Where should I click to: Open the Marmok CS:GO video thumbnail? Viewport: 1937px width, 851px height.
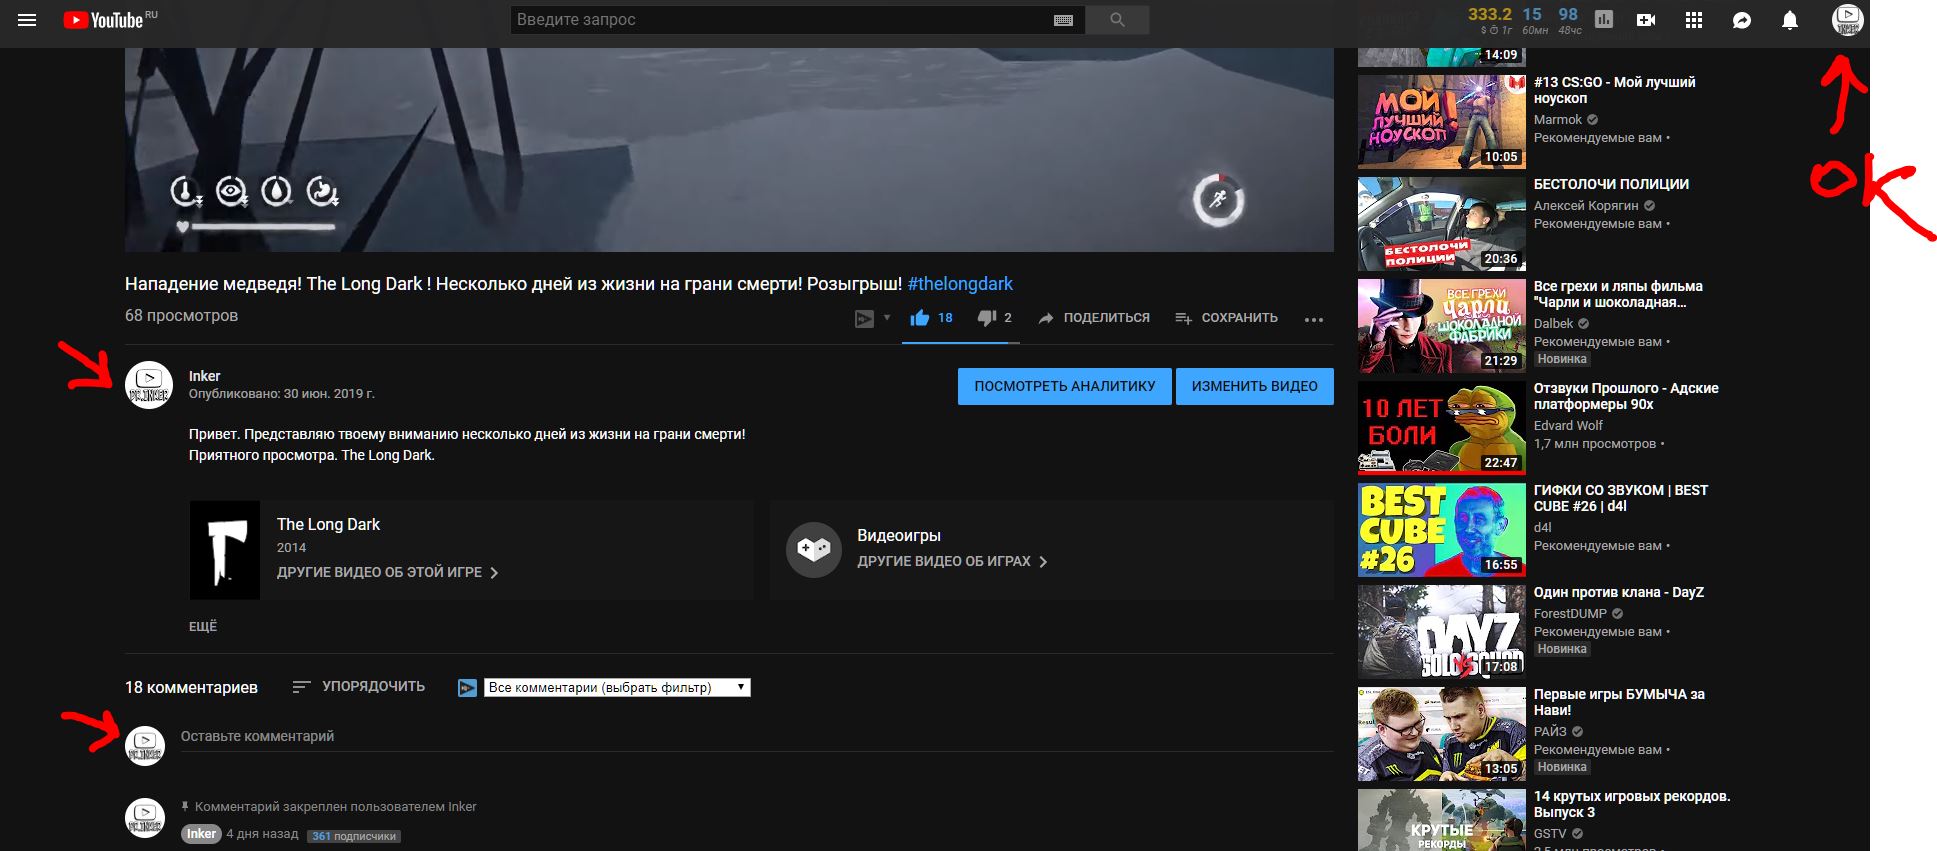coord(1442,121)
